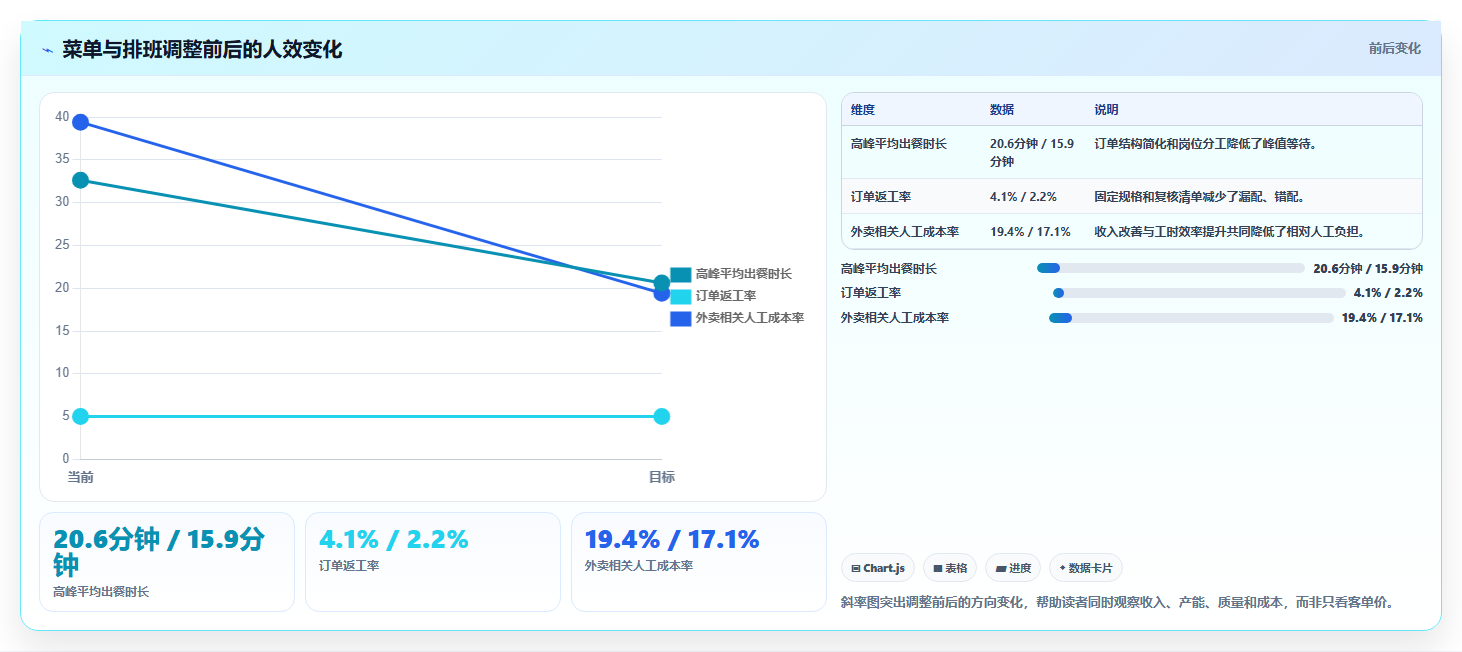Click the note 收入改善与工时效率提升共同降低了相对人工负担
The image size is (1462, 652).
click(x=1231, y=232)
